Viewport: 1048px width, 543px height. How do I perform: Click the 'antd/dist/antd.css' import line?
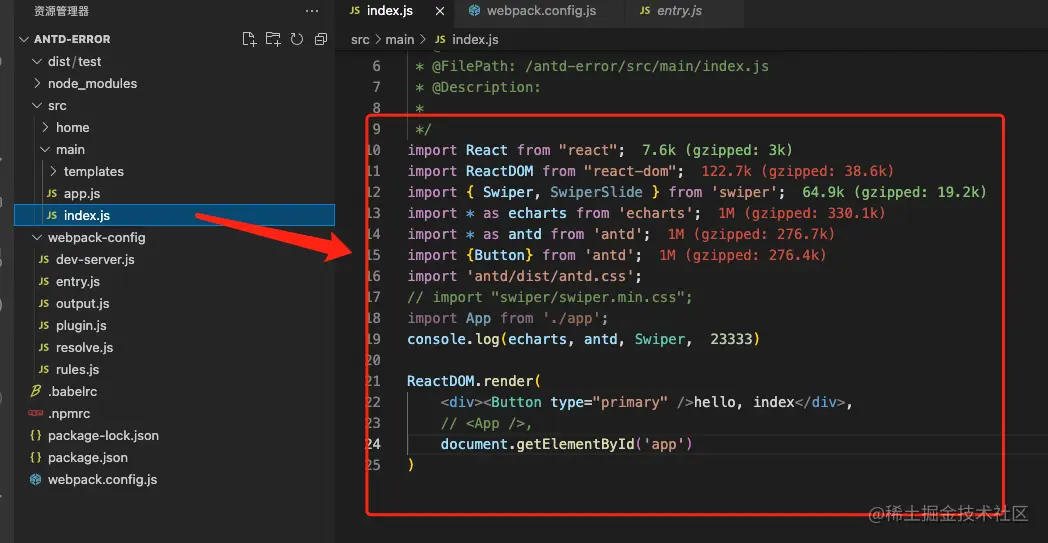pos(525,276)
